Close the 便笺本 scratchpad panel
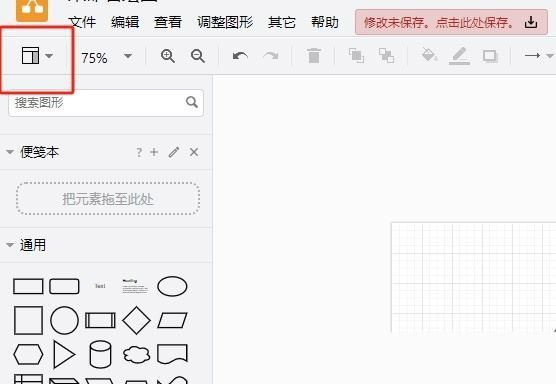The width and height of the screenshot is (556, 384). point(194,152)
